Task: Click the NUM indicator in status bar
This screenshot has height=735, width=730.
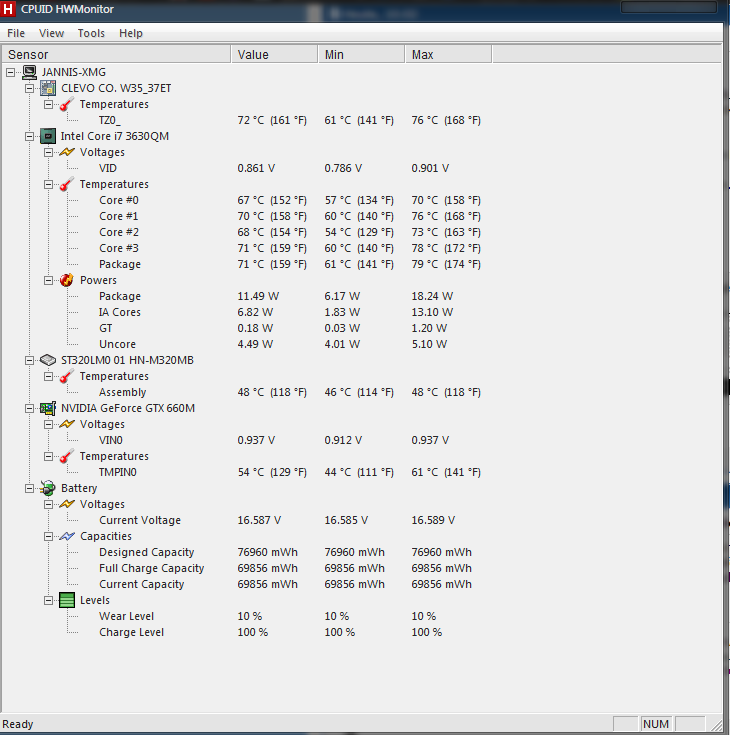Action: click(655, 724)
